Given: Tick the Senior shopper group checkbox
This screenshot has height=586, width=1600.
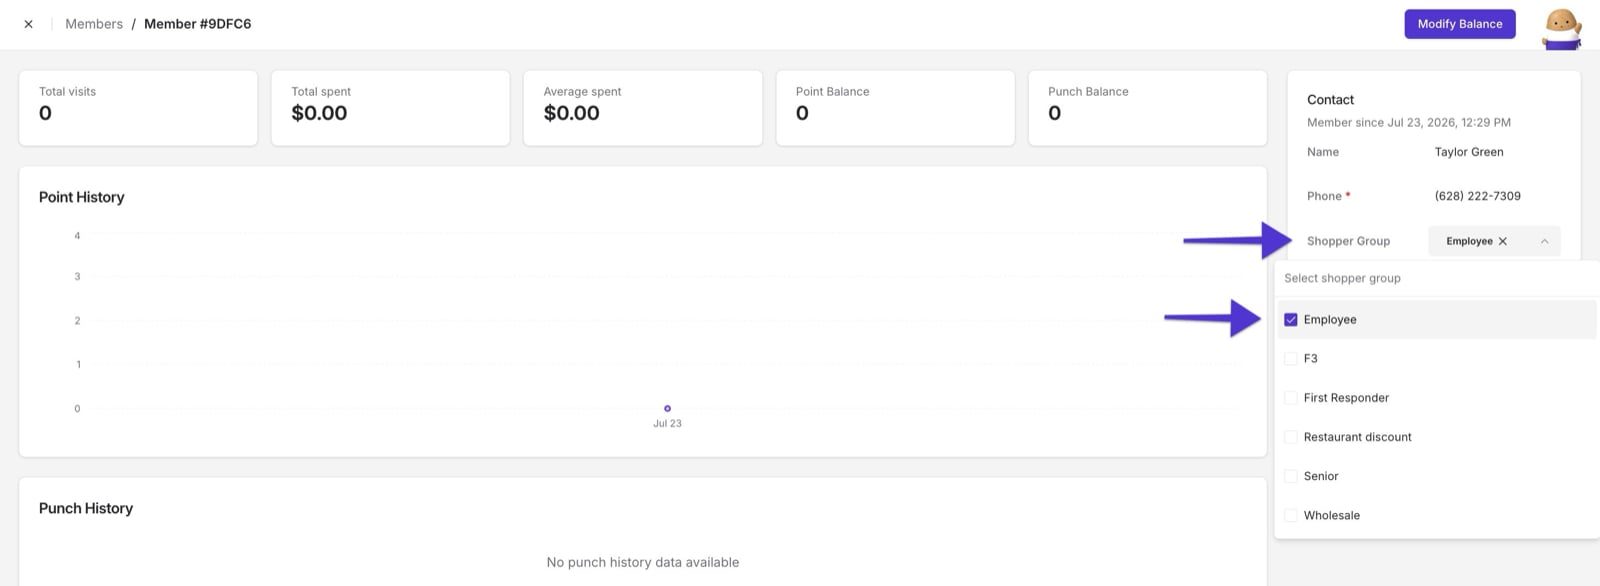Looking at the screenshot, I should pos(1291,476).
